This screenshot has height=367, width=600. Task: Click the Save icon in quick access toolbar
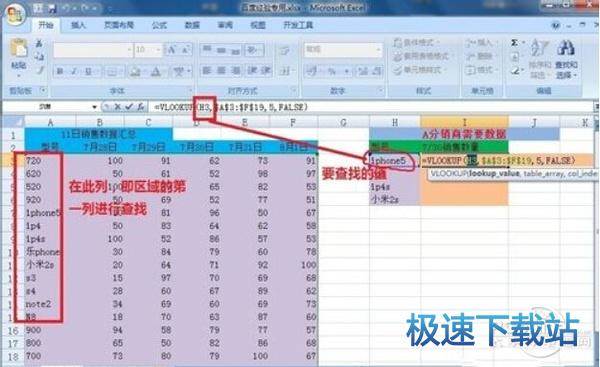[51, 8]
